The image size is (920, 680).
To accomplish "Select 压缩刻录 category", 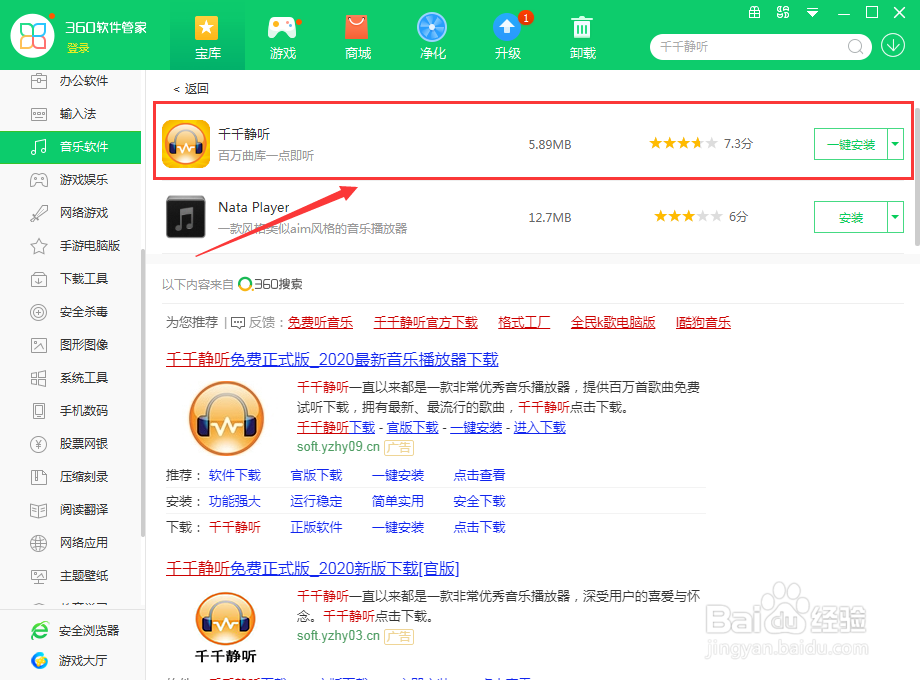I will pos(70,476).
